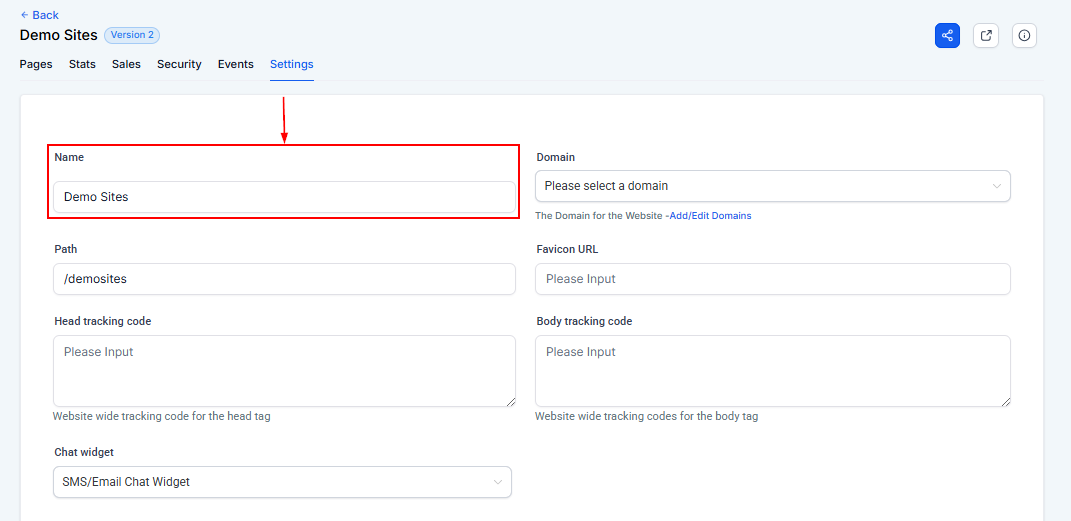Click the Name input field
The width and height of the screenshot is (1071, 521).
click(284, 197)
